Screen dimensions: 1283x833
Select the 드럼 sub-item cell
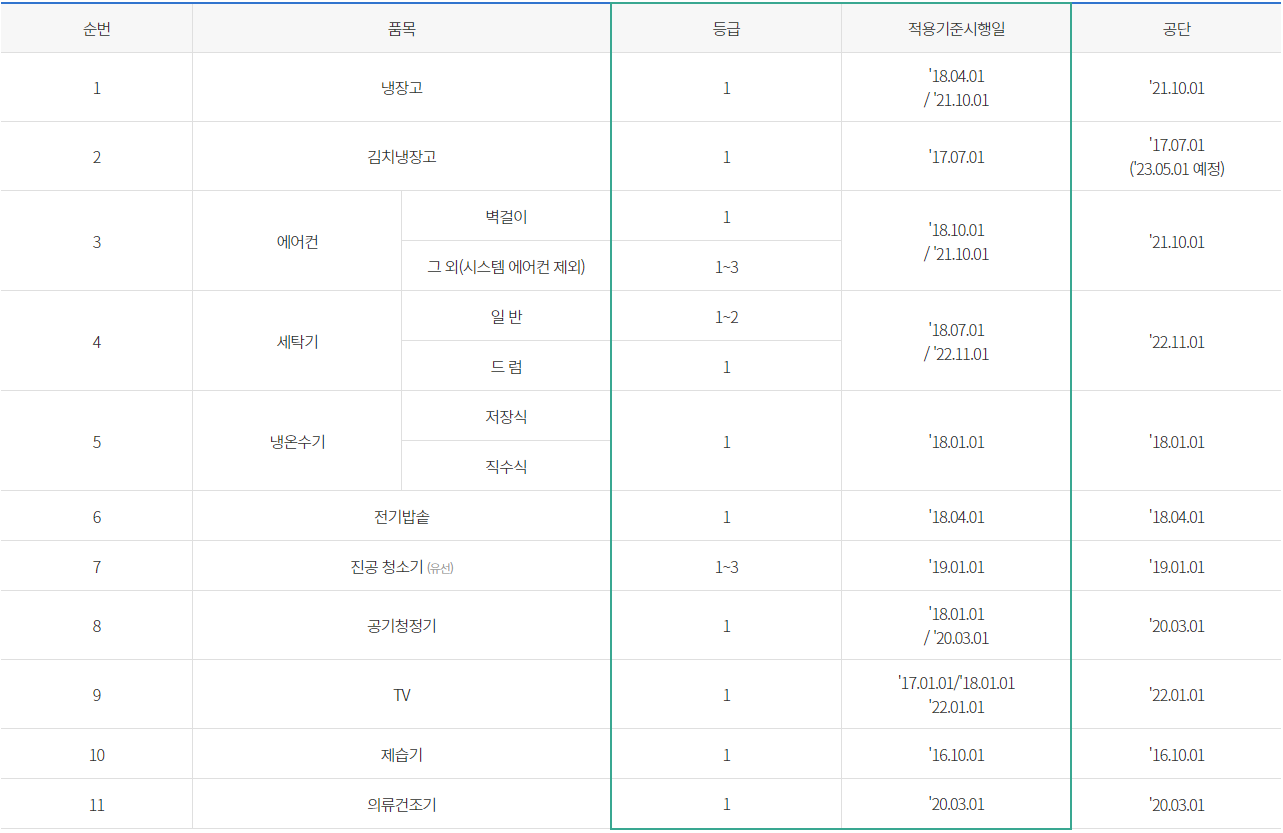pyautogui.click(x=505, y=365)
